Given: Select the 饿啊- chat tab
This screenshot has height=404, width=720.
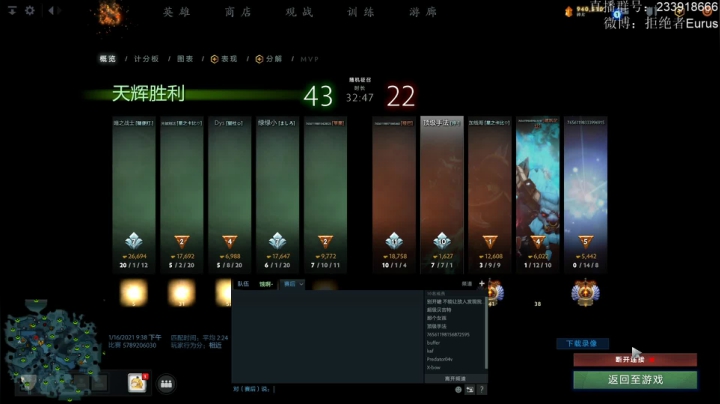Looking at the screenshot, I should 266,284.
